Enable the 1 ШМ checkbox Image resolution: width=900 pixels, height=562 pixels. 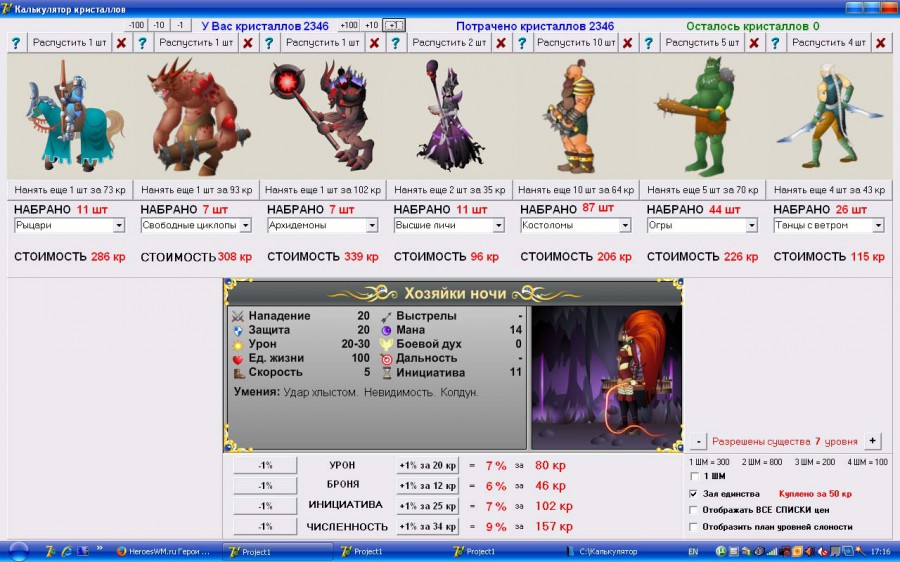click(x=695, y=476)
